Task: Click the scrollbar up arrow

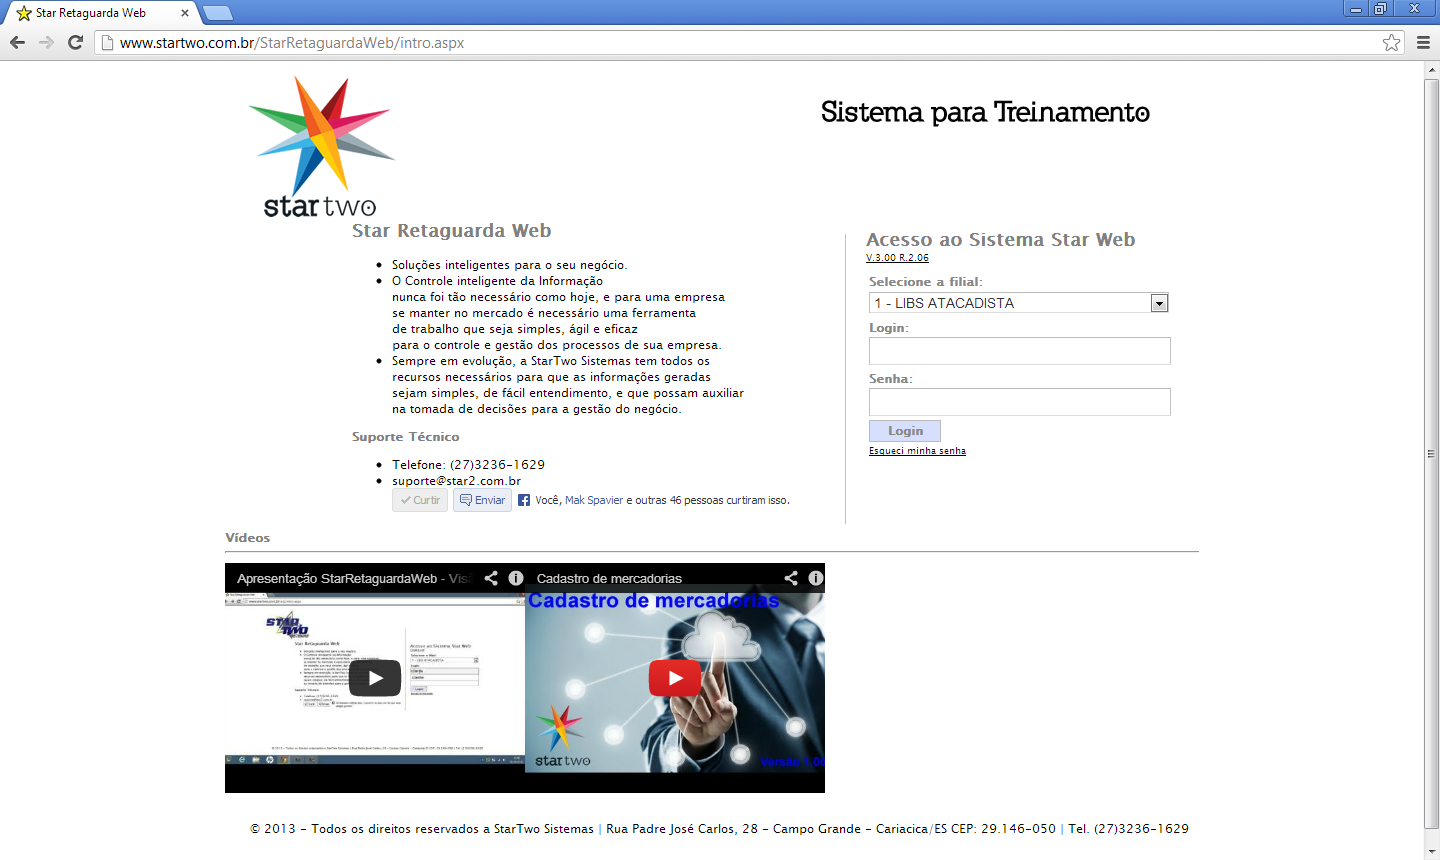Action: [x=1431, y=69]
